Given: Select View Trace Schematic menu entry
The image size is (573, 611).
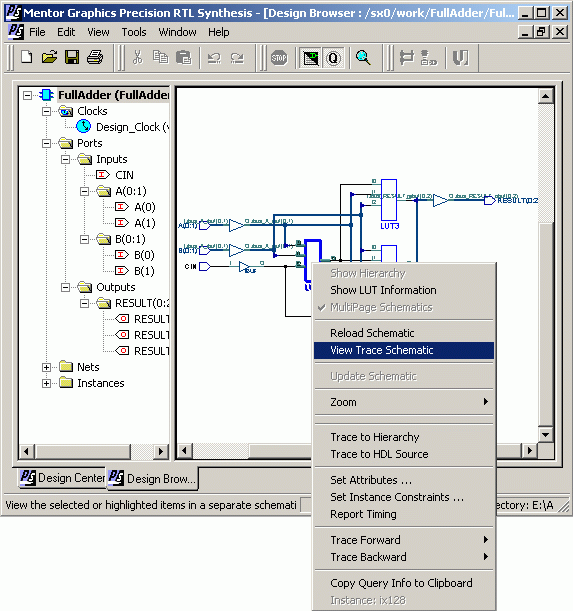Looking at the screenshot, I should [404, 350].
